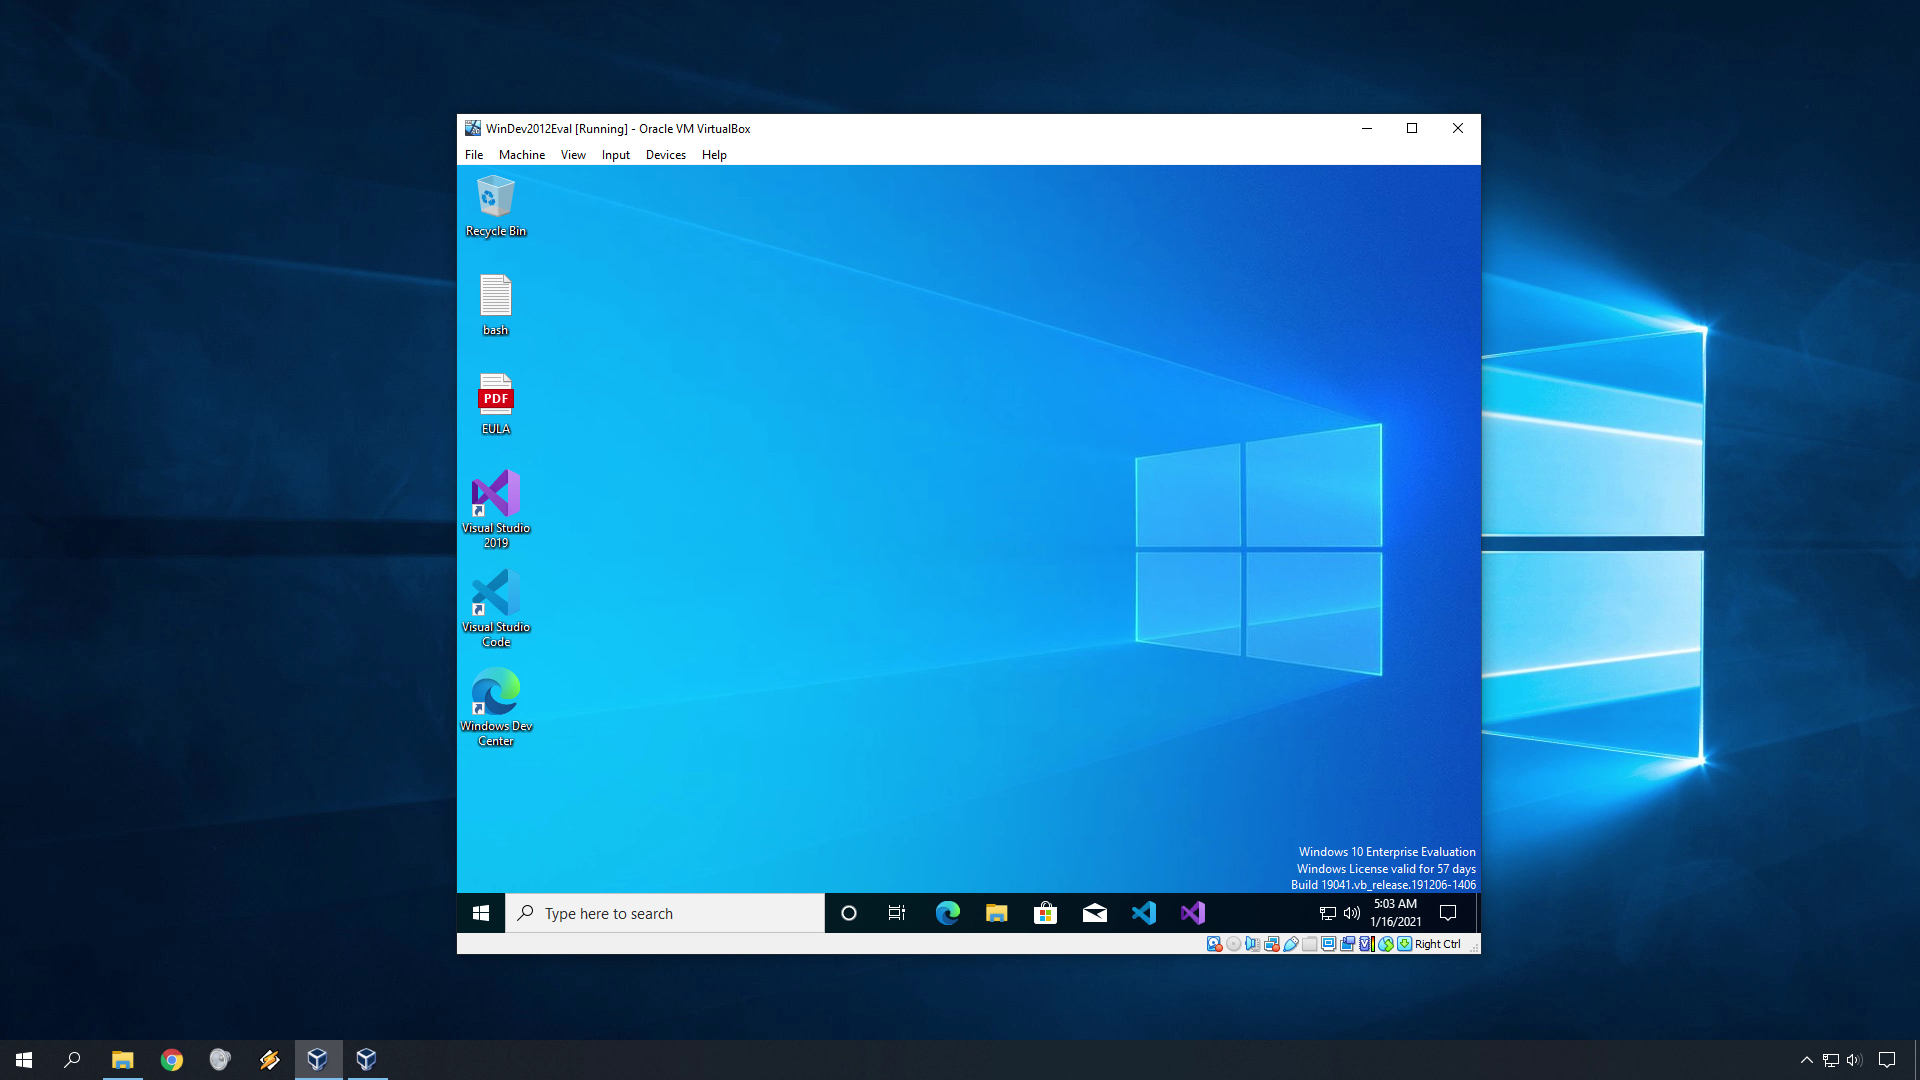Expand VirtualBox Help menu
The width and height of the screenshot is (1920, 1080).
pos(713,154)
